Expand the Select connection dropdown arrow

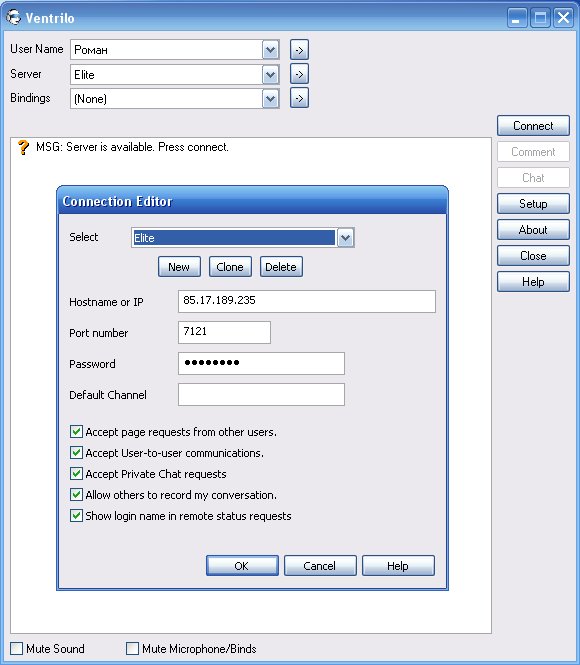click(345, 238)
